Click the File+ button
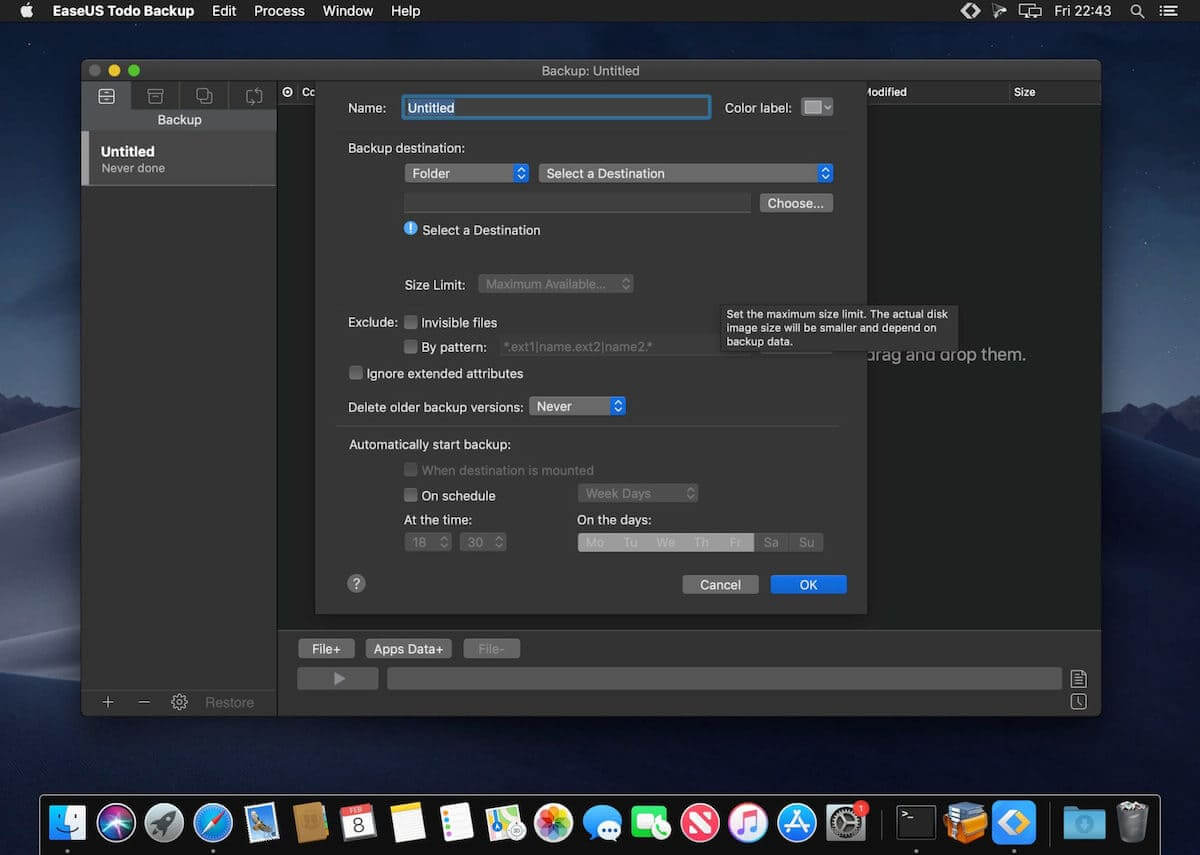 click(x=326, y=649)
